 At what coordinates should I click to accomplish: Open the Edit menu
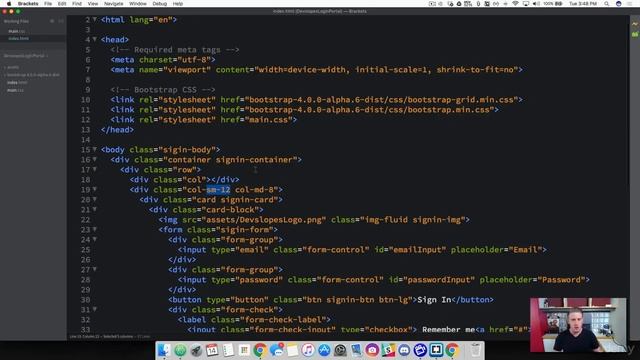point(62,4)
